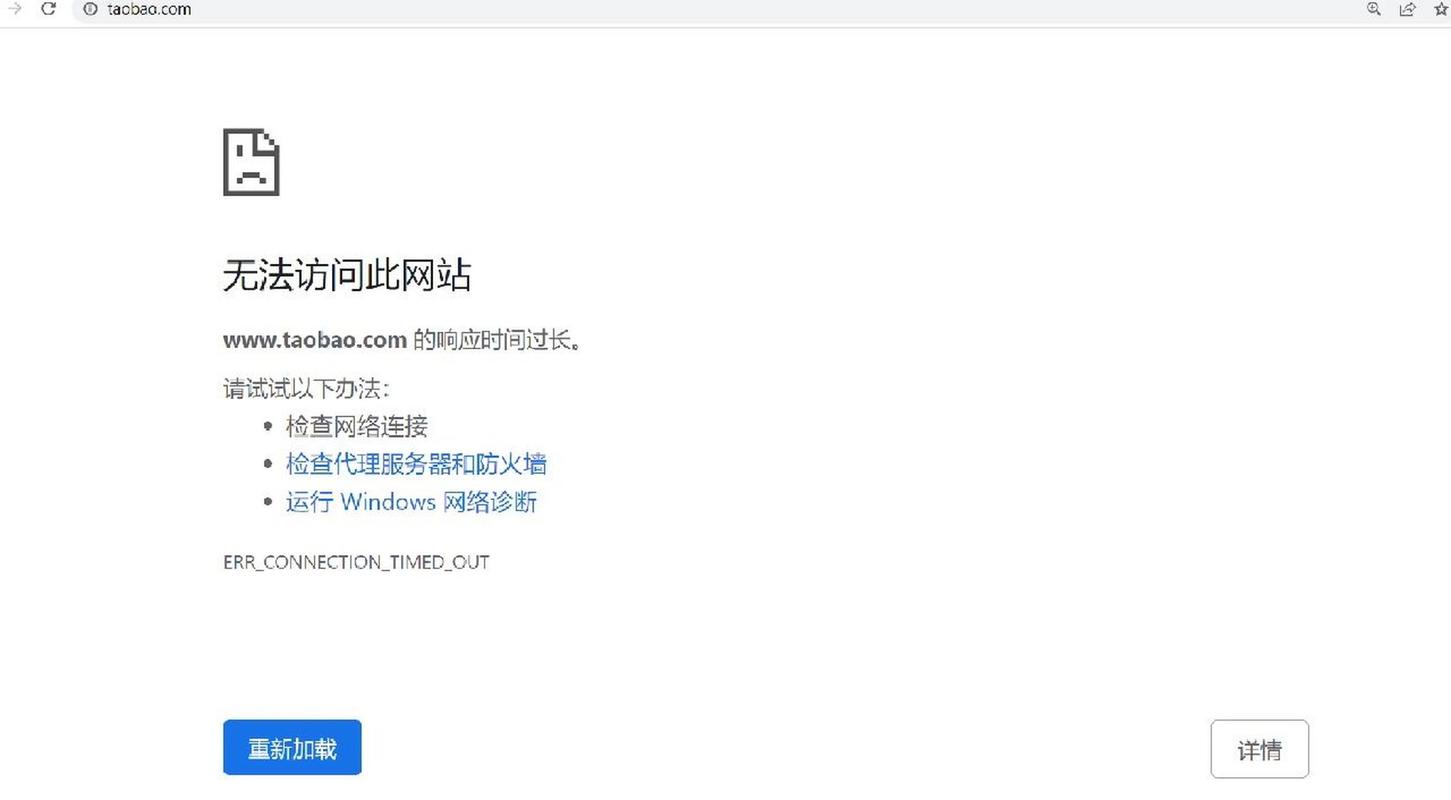Viewport: 1451px width, 800px height.
Task: Click the blue 重新加载 reload button
Action: pos(292,747)
